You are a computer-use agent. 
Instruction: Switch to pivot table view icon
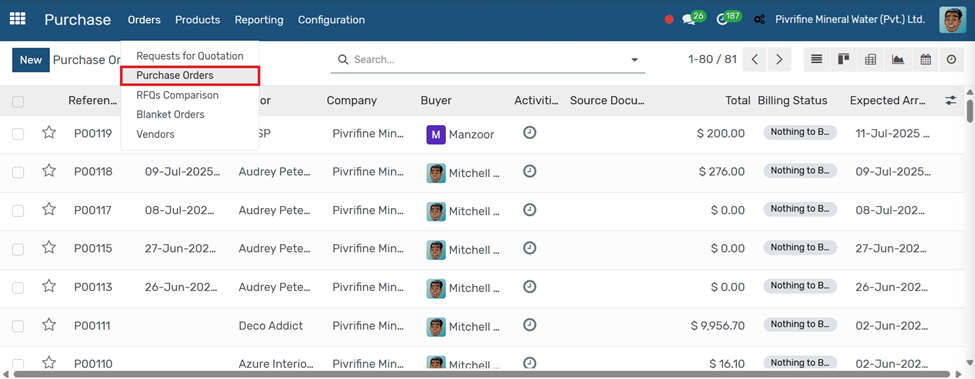click(871, 60)
